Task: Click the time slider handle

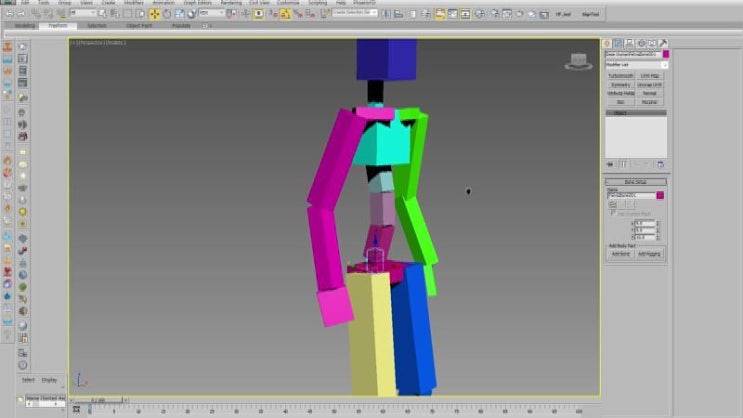Action: [x=98, y=400]
